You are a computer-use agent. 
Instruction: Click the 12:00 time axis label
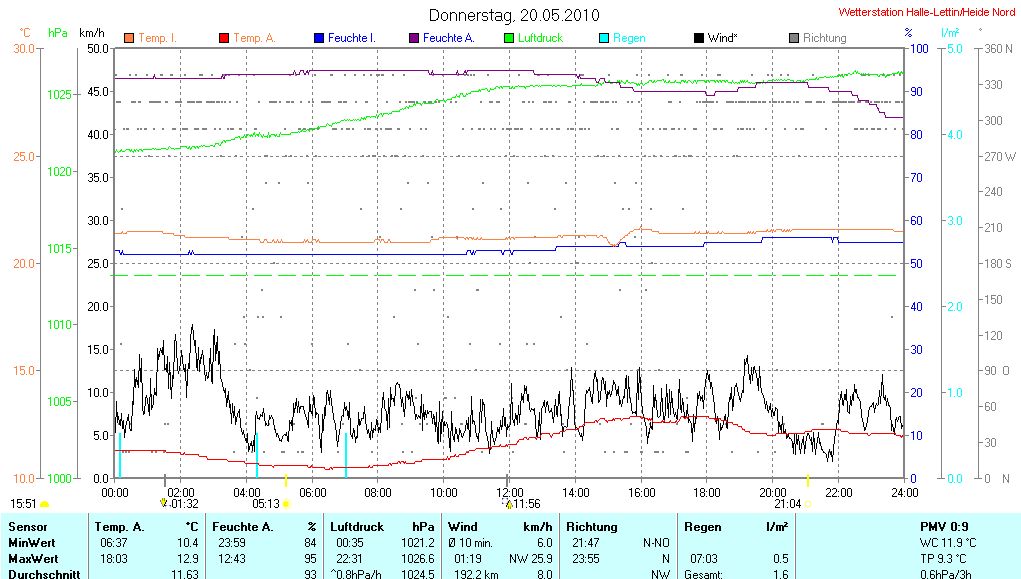tap(509, 492)
